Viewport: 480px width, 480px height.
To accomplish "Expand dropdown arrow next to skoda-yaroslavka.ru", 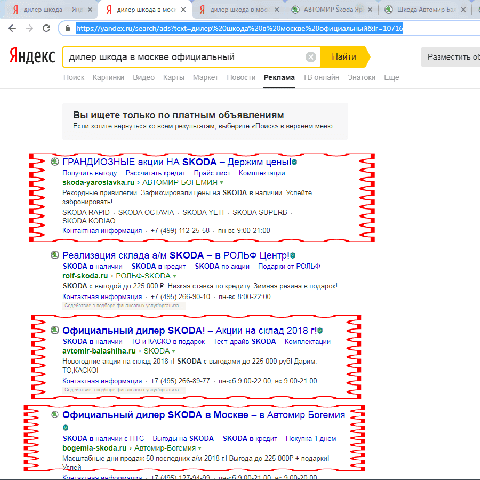I will click(x=221, y=183).
